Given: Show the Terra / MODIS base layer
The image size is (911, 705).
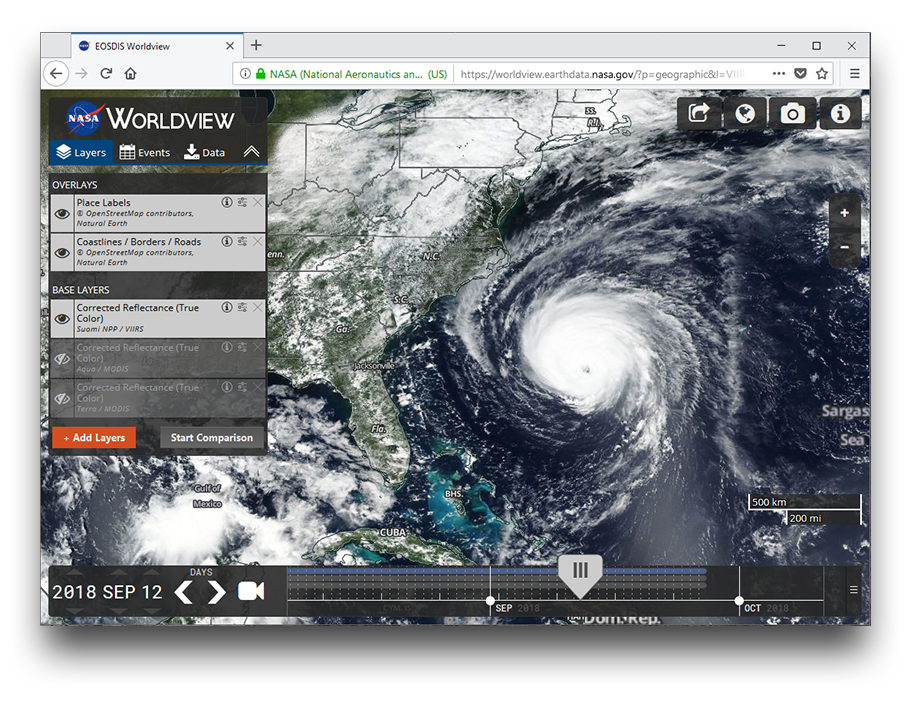Looking at the screenshot, I should pos(62,398).
